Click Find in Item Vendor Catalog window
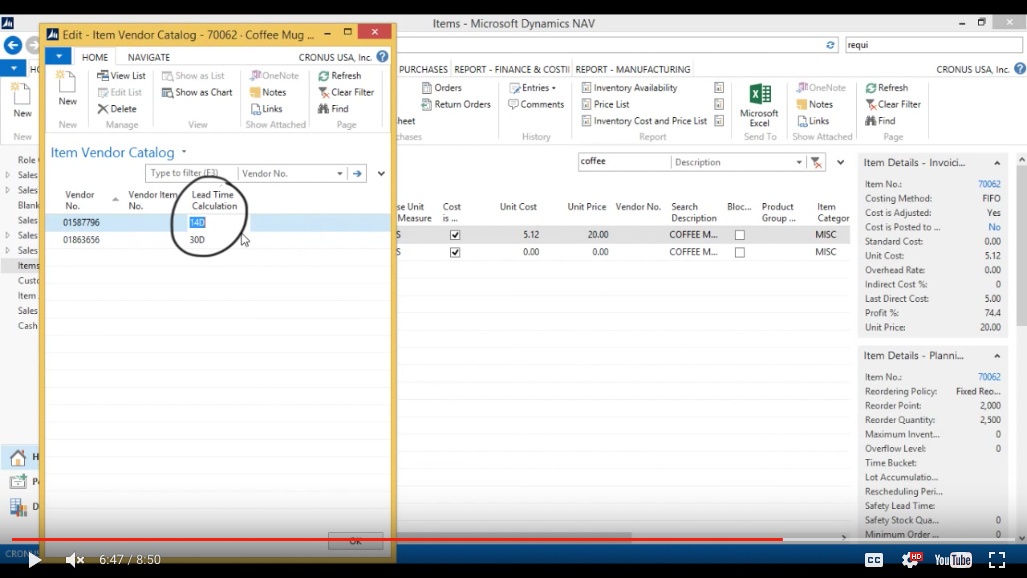 [x=333, y=109]
